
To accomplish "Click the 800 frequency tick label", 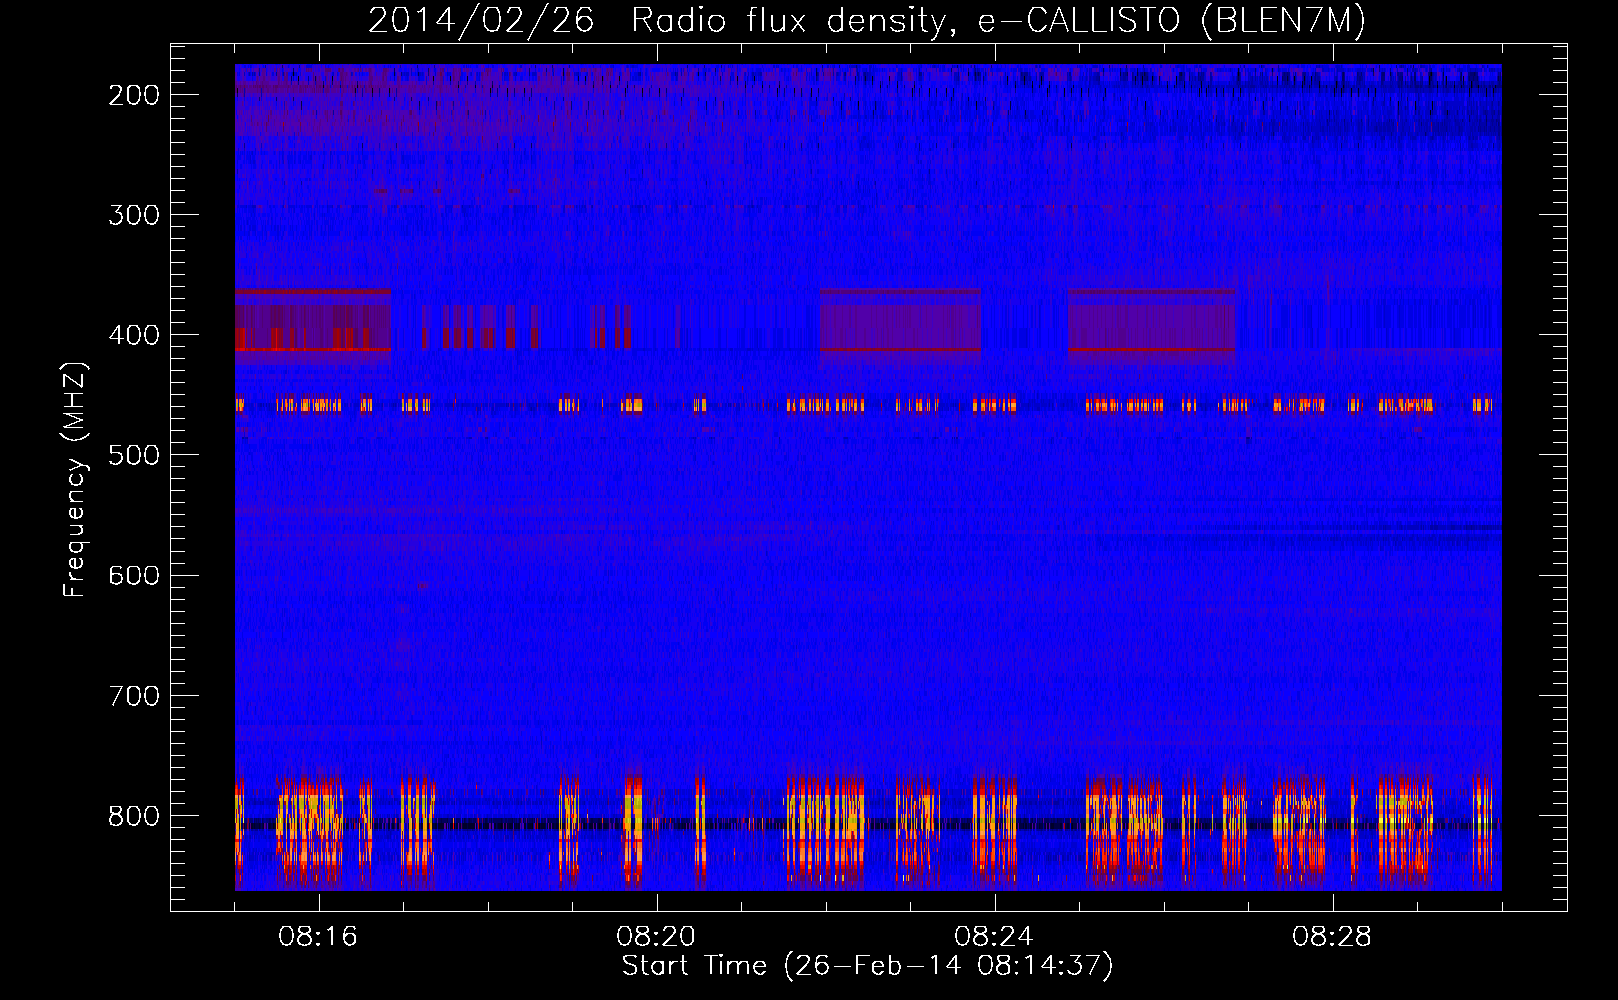I will coord(134,815).
